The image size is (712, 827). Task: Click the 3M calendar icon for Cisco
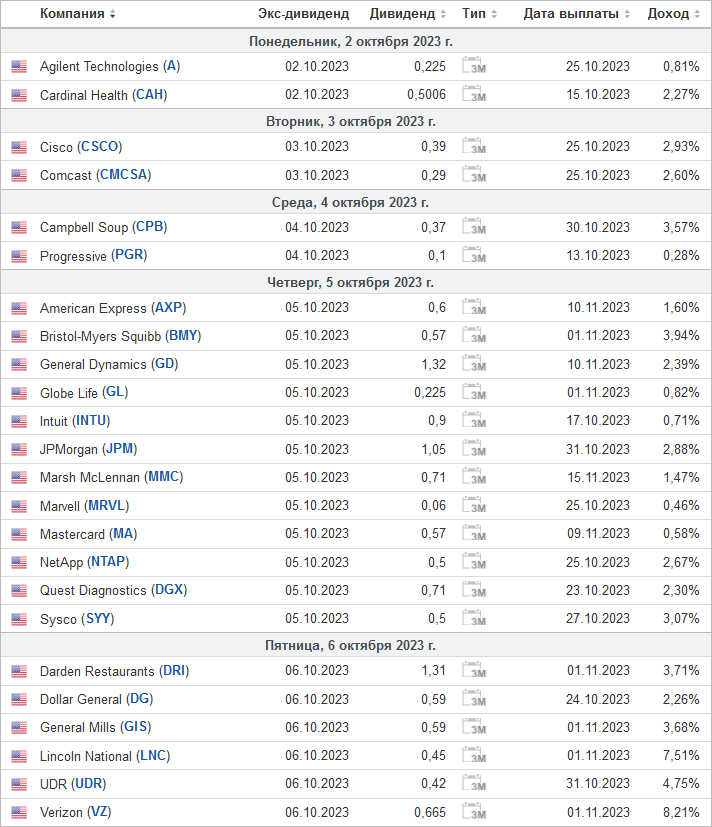point(474,146)
